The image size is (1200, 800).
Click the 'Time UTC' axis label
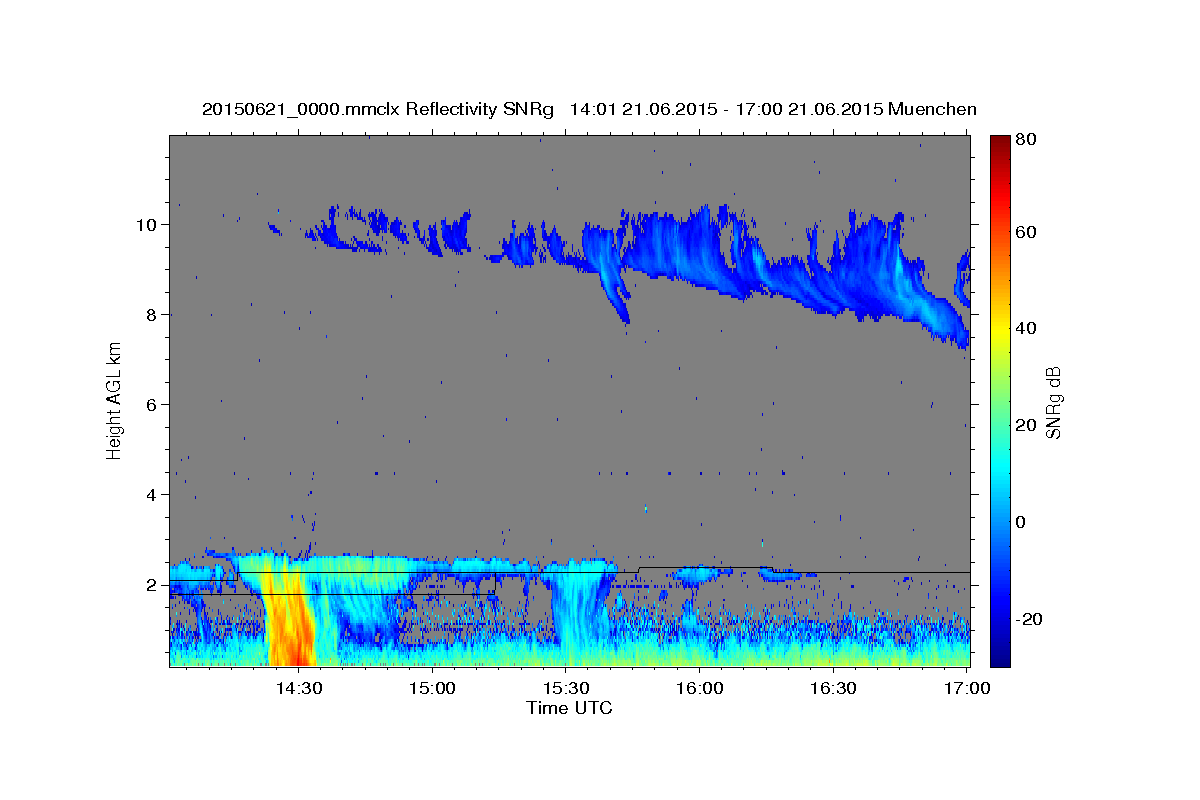569,708
